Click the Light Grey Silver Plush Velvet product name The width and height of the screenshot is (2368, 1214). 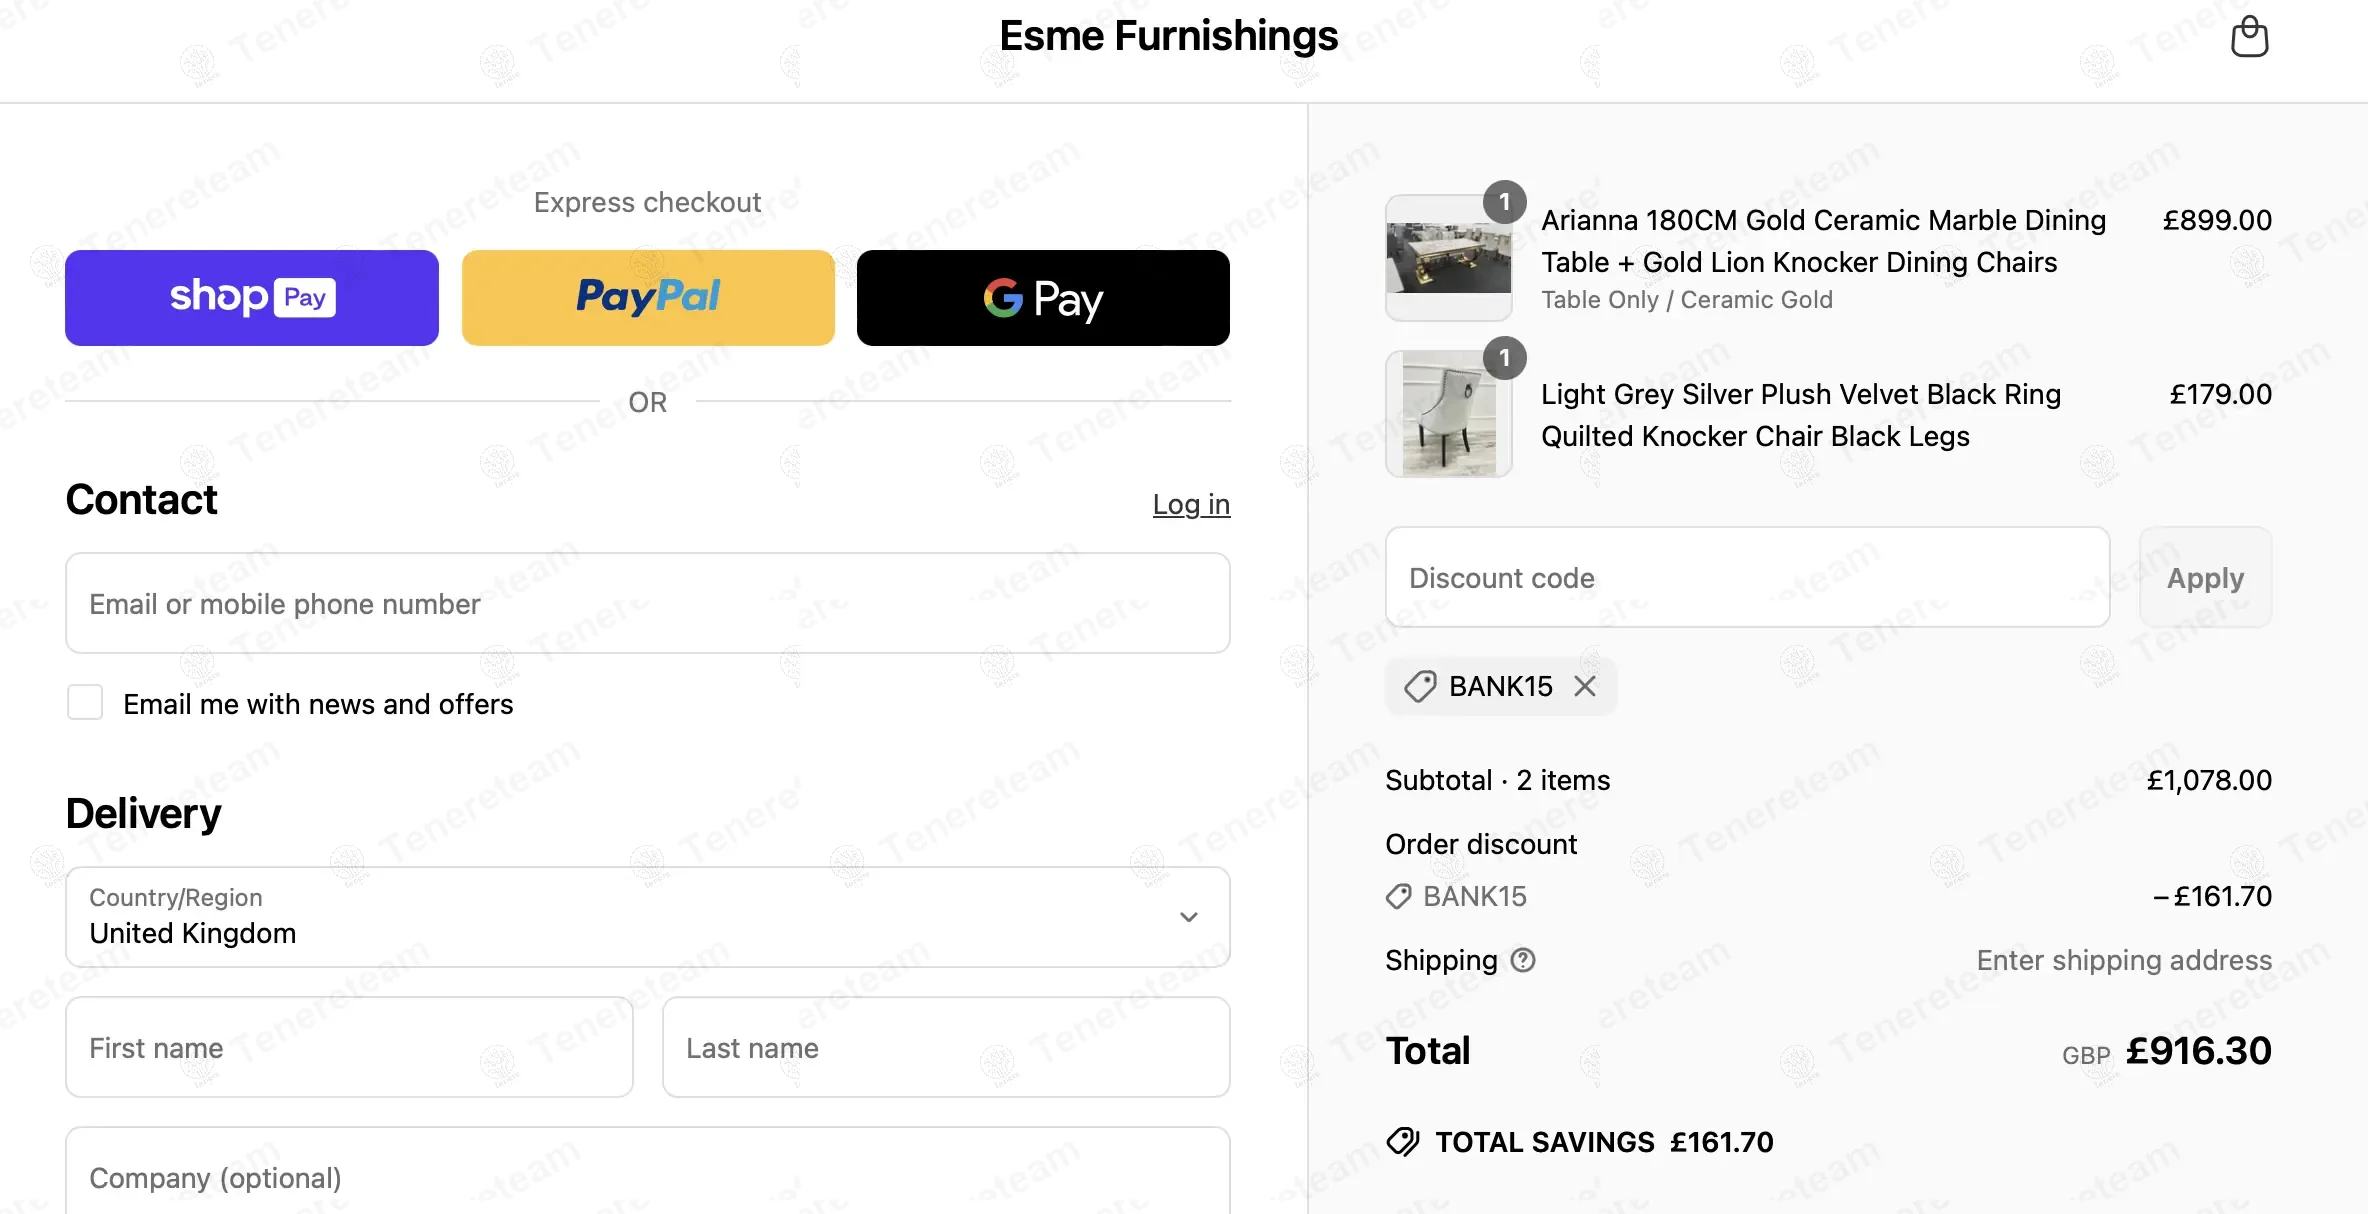(x=1800, y=415)
